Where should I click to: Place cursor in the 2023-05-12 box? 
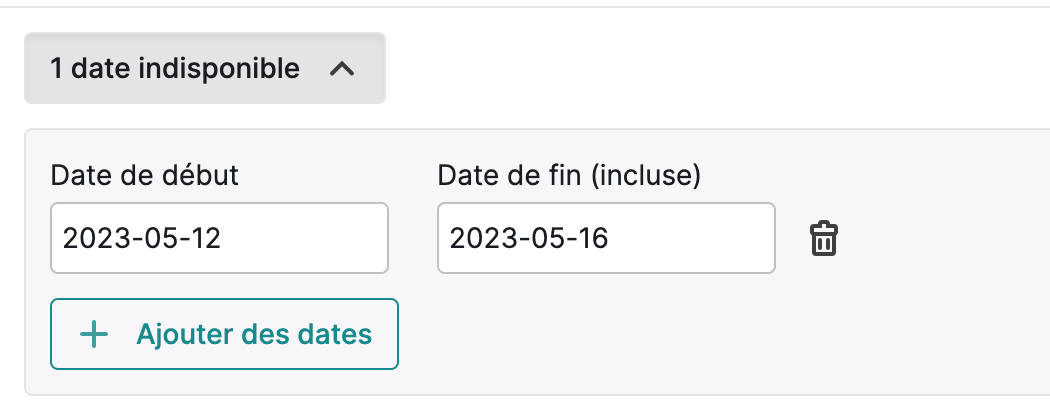220,238
